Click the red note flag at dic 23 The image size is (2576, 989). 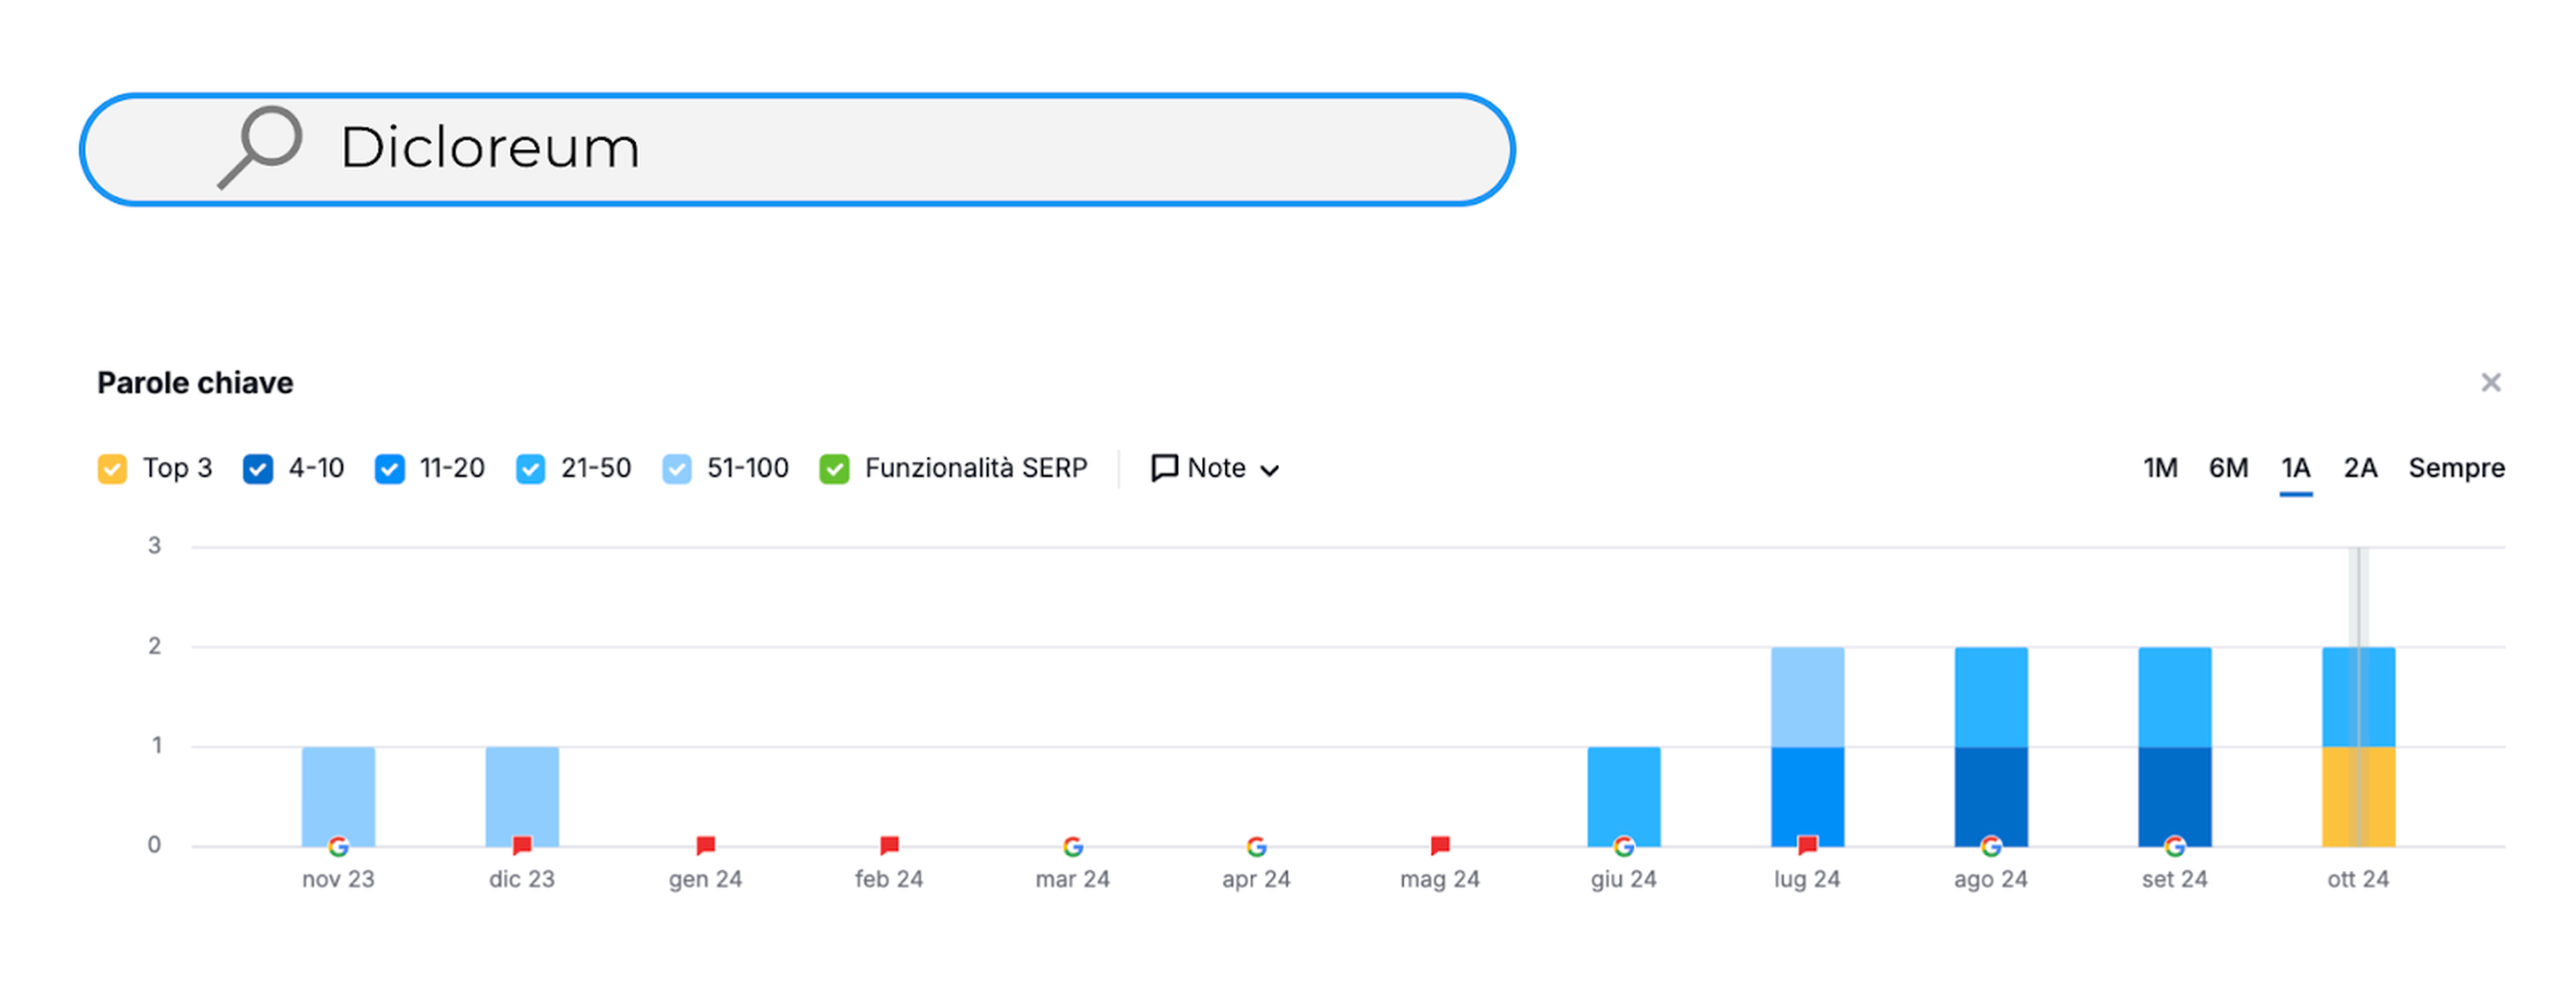tap(521, 846)
